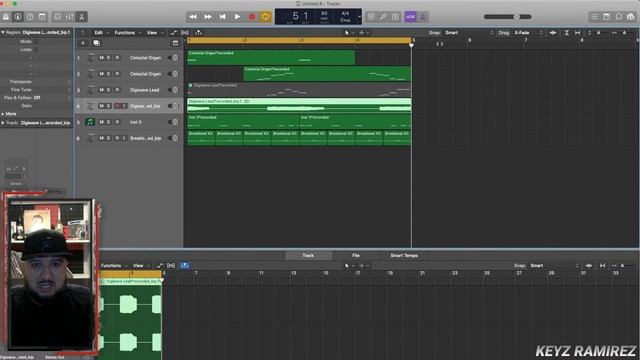The width and height of the screenshot is (640, 360).
Task: Open the Library panel icon
Action: click(x=6, y=17)
